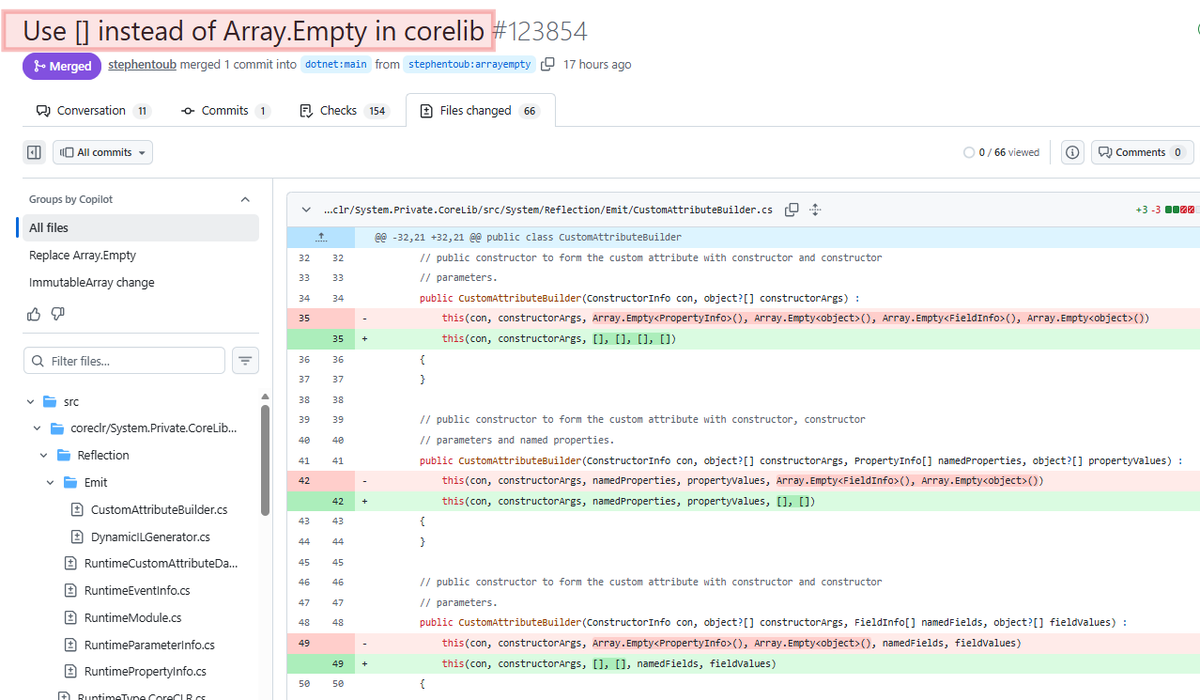
Task: Open RuntimeEventInfo.cs in file tree
Action: pos(137,590)
